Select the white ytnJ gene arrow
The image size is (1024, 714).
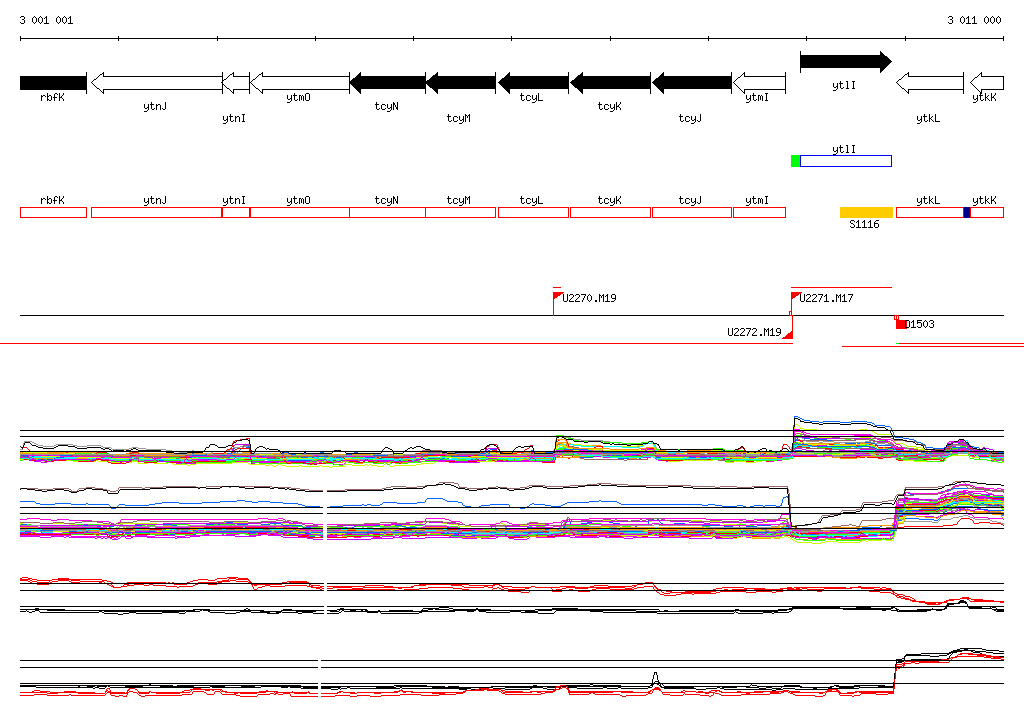click(x=156, y=82)
